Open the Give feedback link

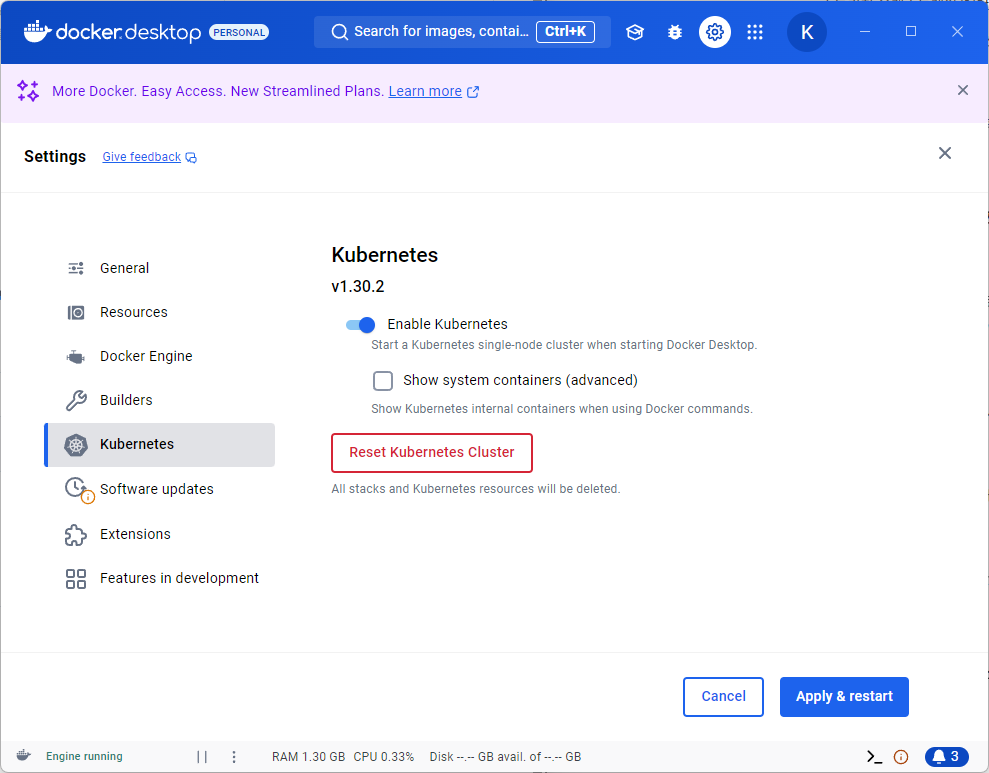(142, 157)
